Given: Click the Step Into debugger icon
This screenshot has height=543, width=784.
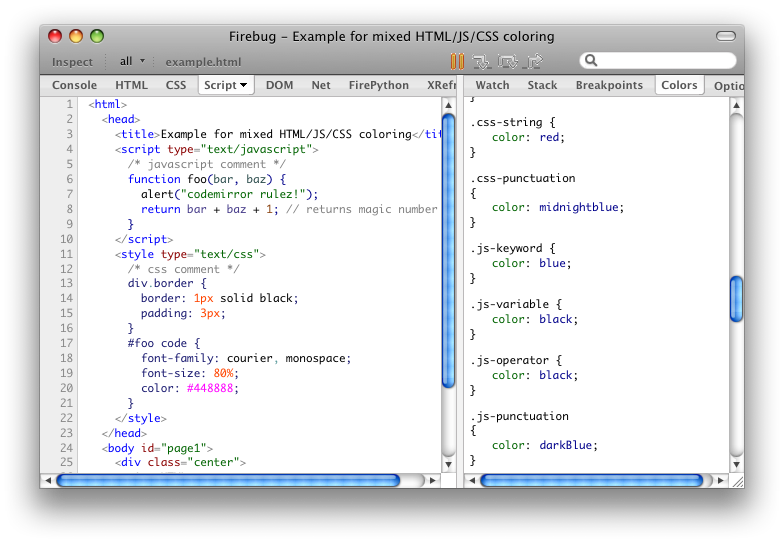Looking at the screenshot, I should pyautogui.click(x=482, y=62).
